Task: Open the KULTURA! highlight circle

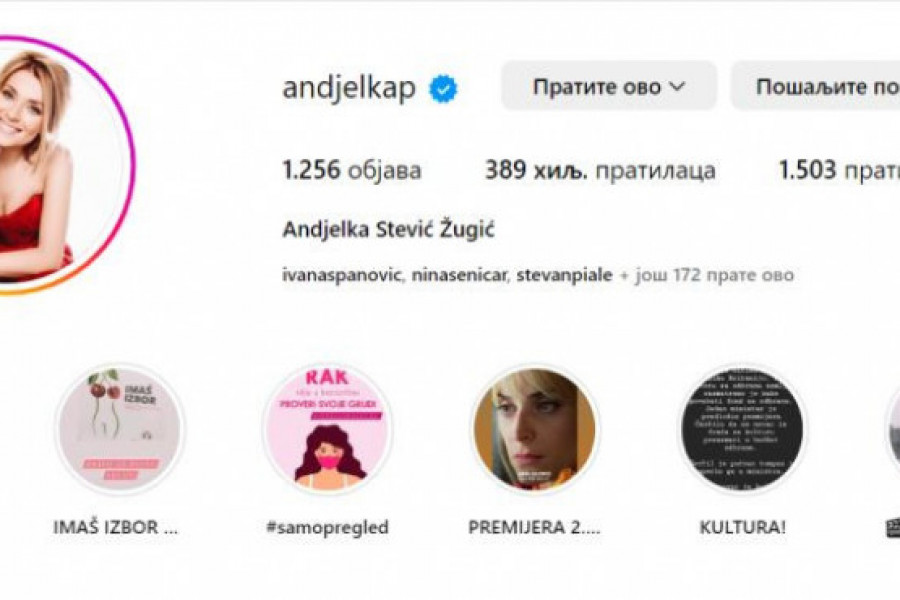Action: [743, 429]
